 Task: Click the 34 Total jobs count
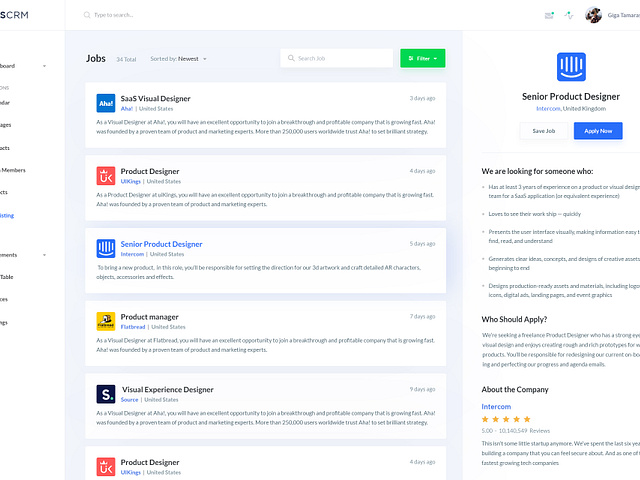coord(126,59)
